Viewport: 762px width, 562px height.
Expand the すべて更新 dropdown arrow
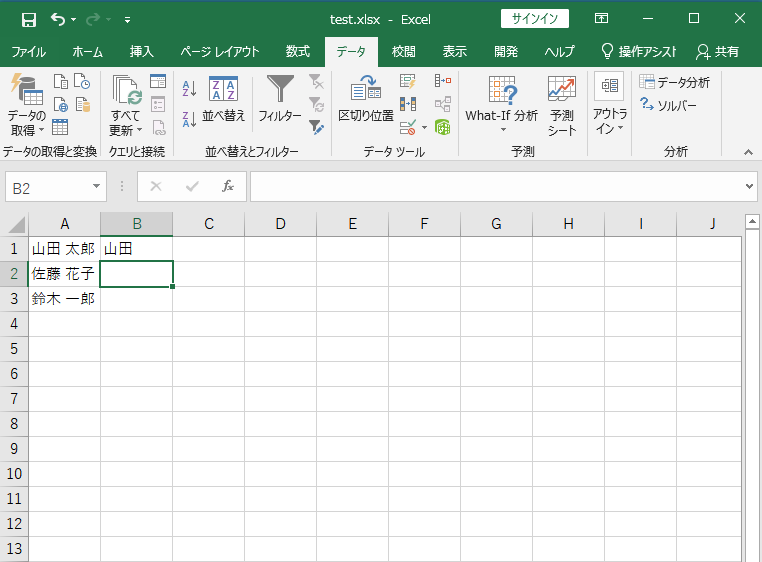[x=139, y=130]
